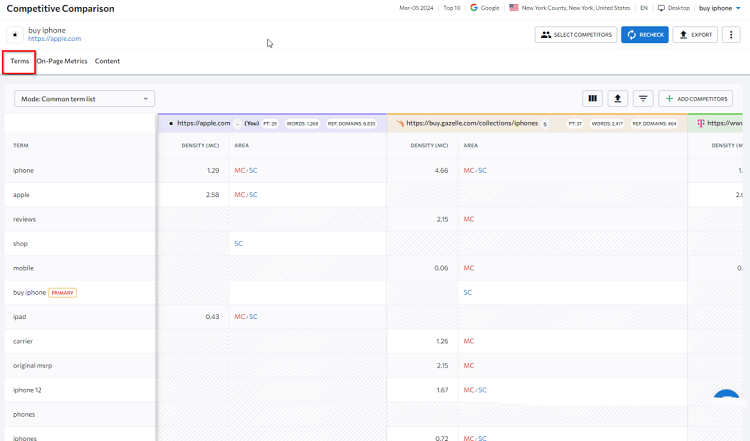Viewport: 750px width, 441px height.
Task: Click the 1.29 density value for iphone
Action: [x=213, y=170]
